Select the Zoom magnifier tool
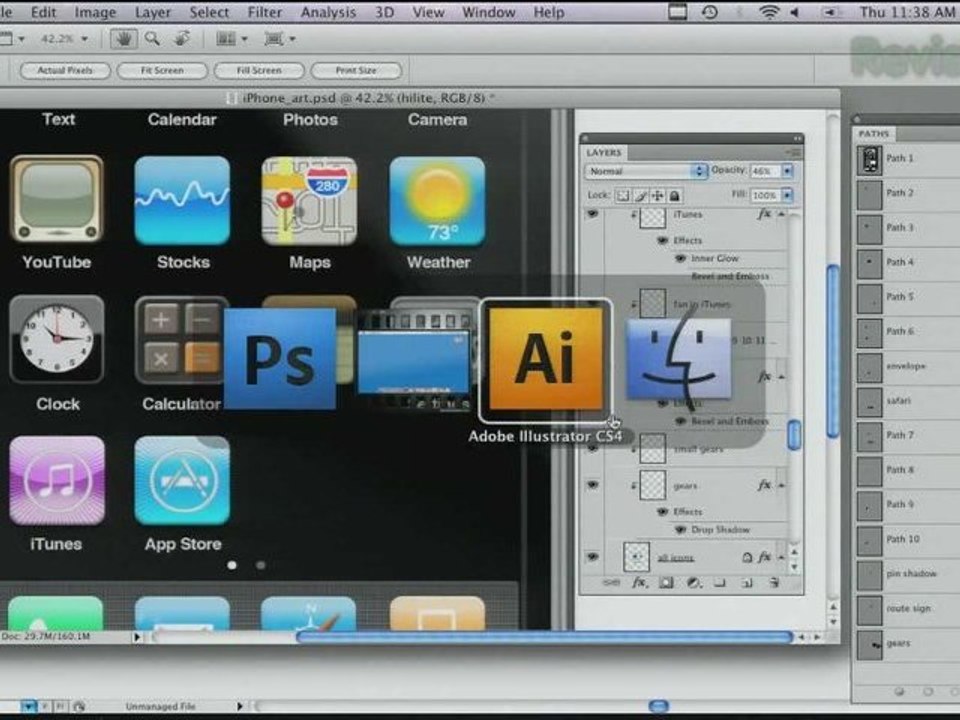 152,39
